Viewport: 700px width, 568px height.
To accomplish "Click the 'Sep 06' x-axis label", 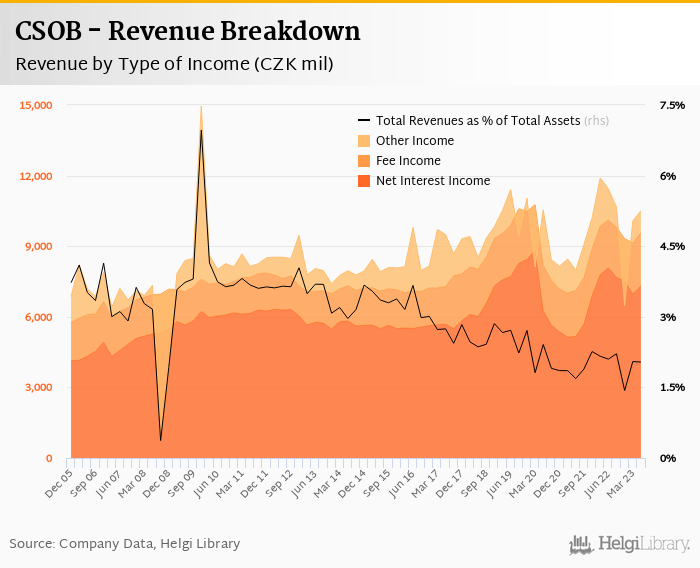I will click(x=83, y=484).
